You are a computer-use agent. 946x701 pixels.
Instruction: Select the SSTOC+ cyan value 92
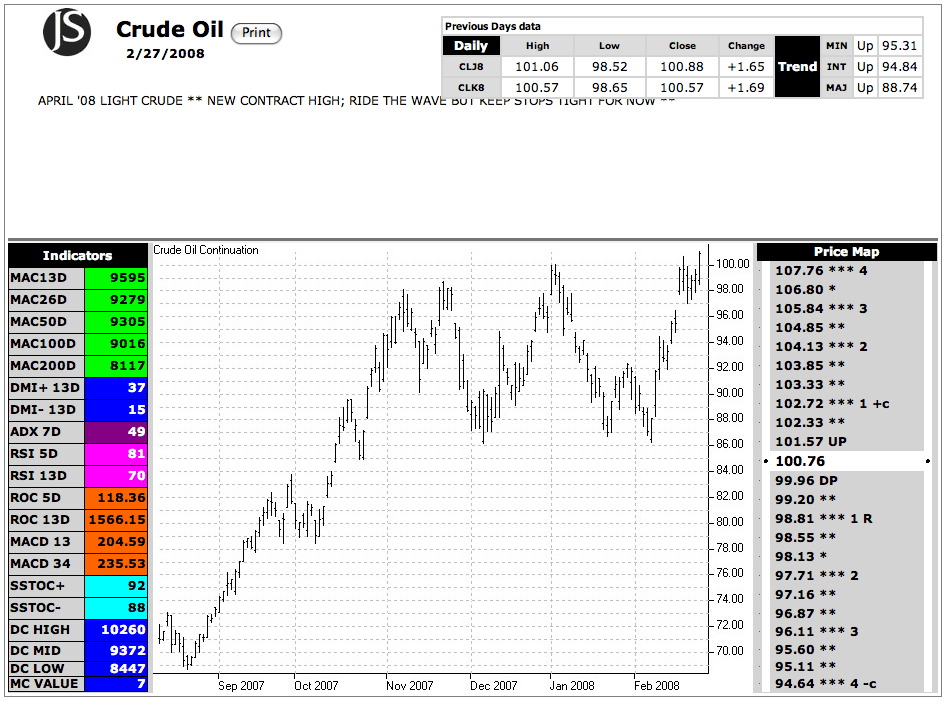[x=117, y=586]
